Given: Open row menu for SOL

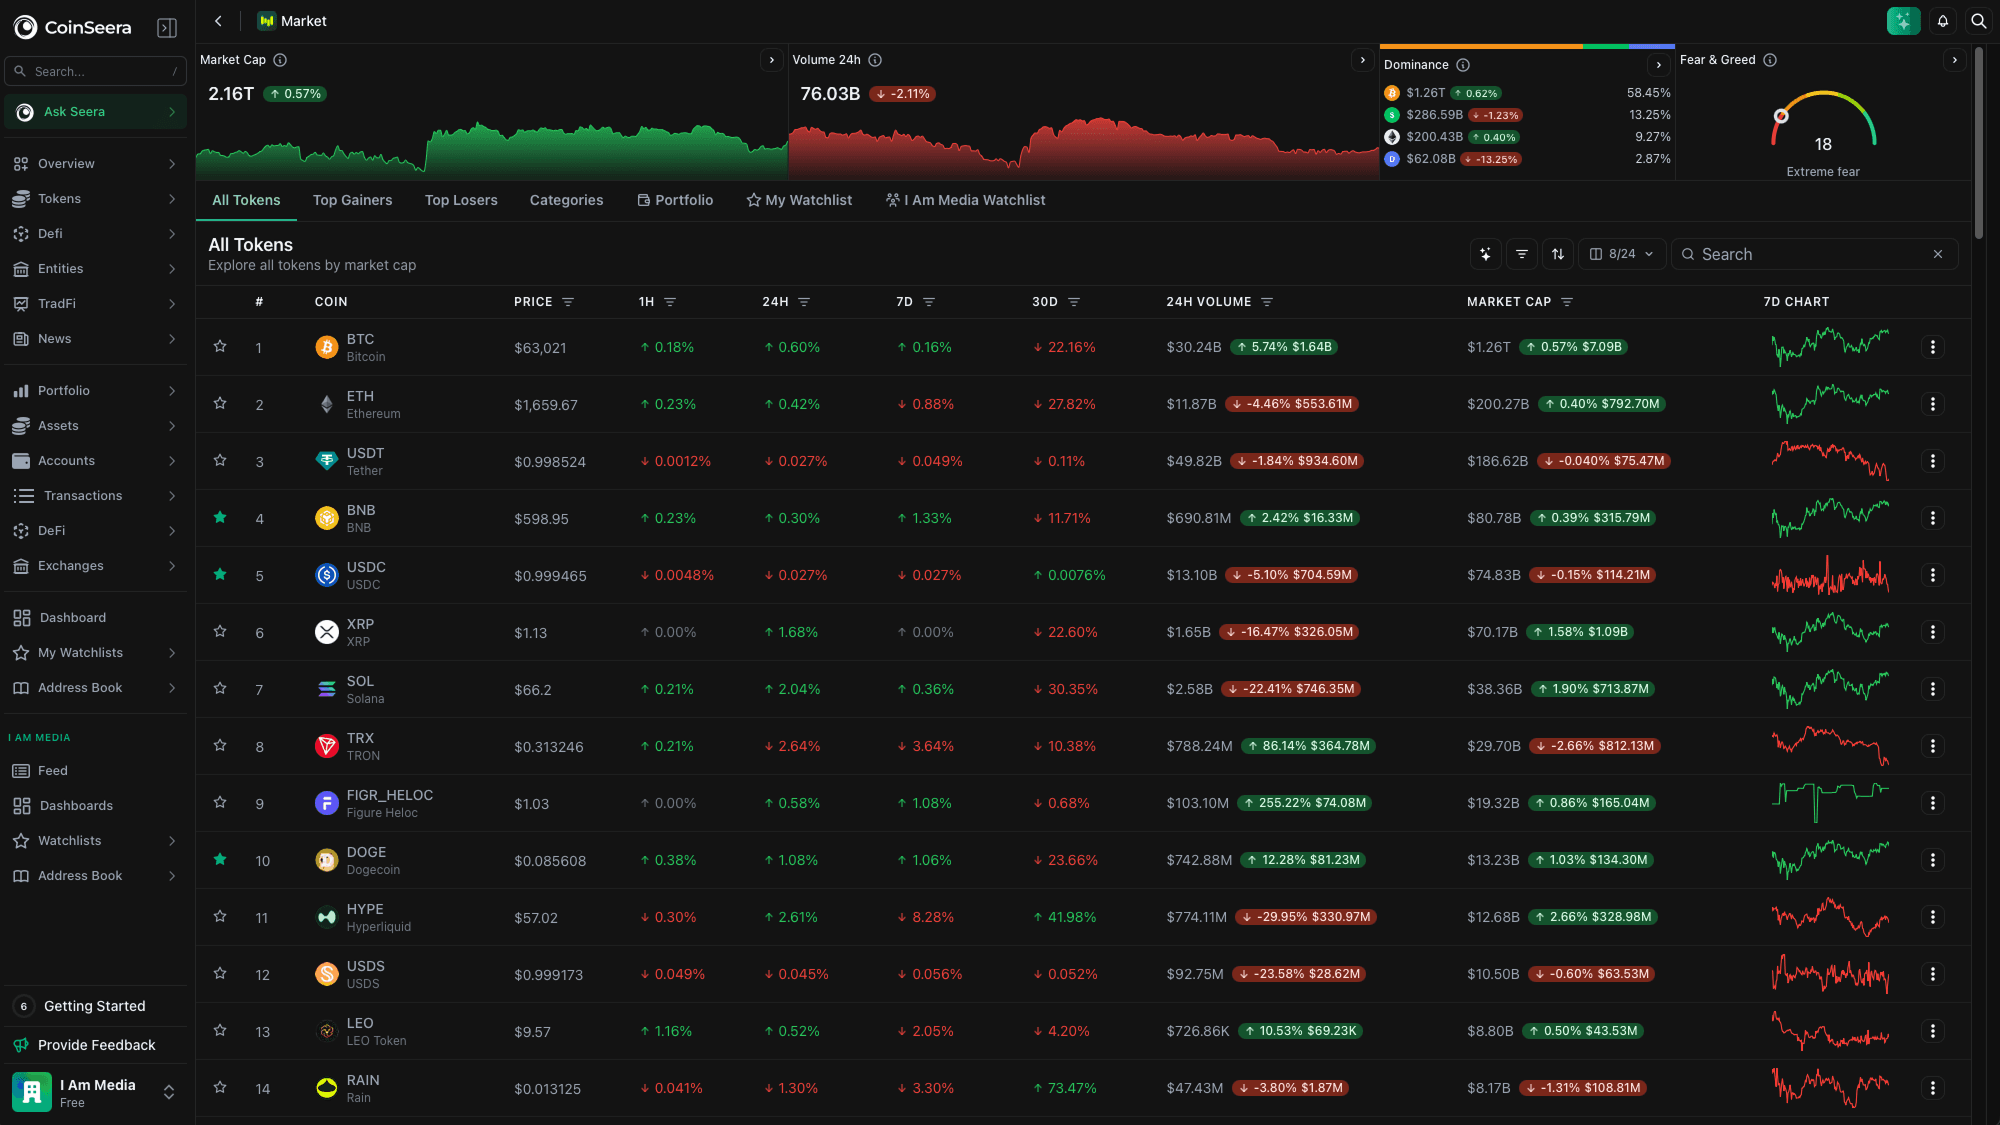Looking at the screenshot, I should click(x=1932, y=689).
